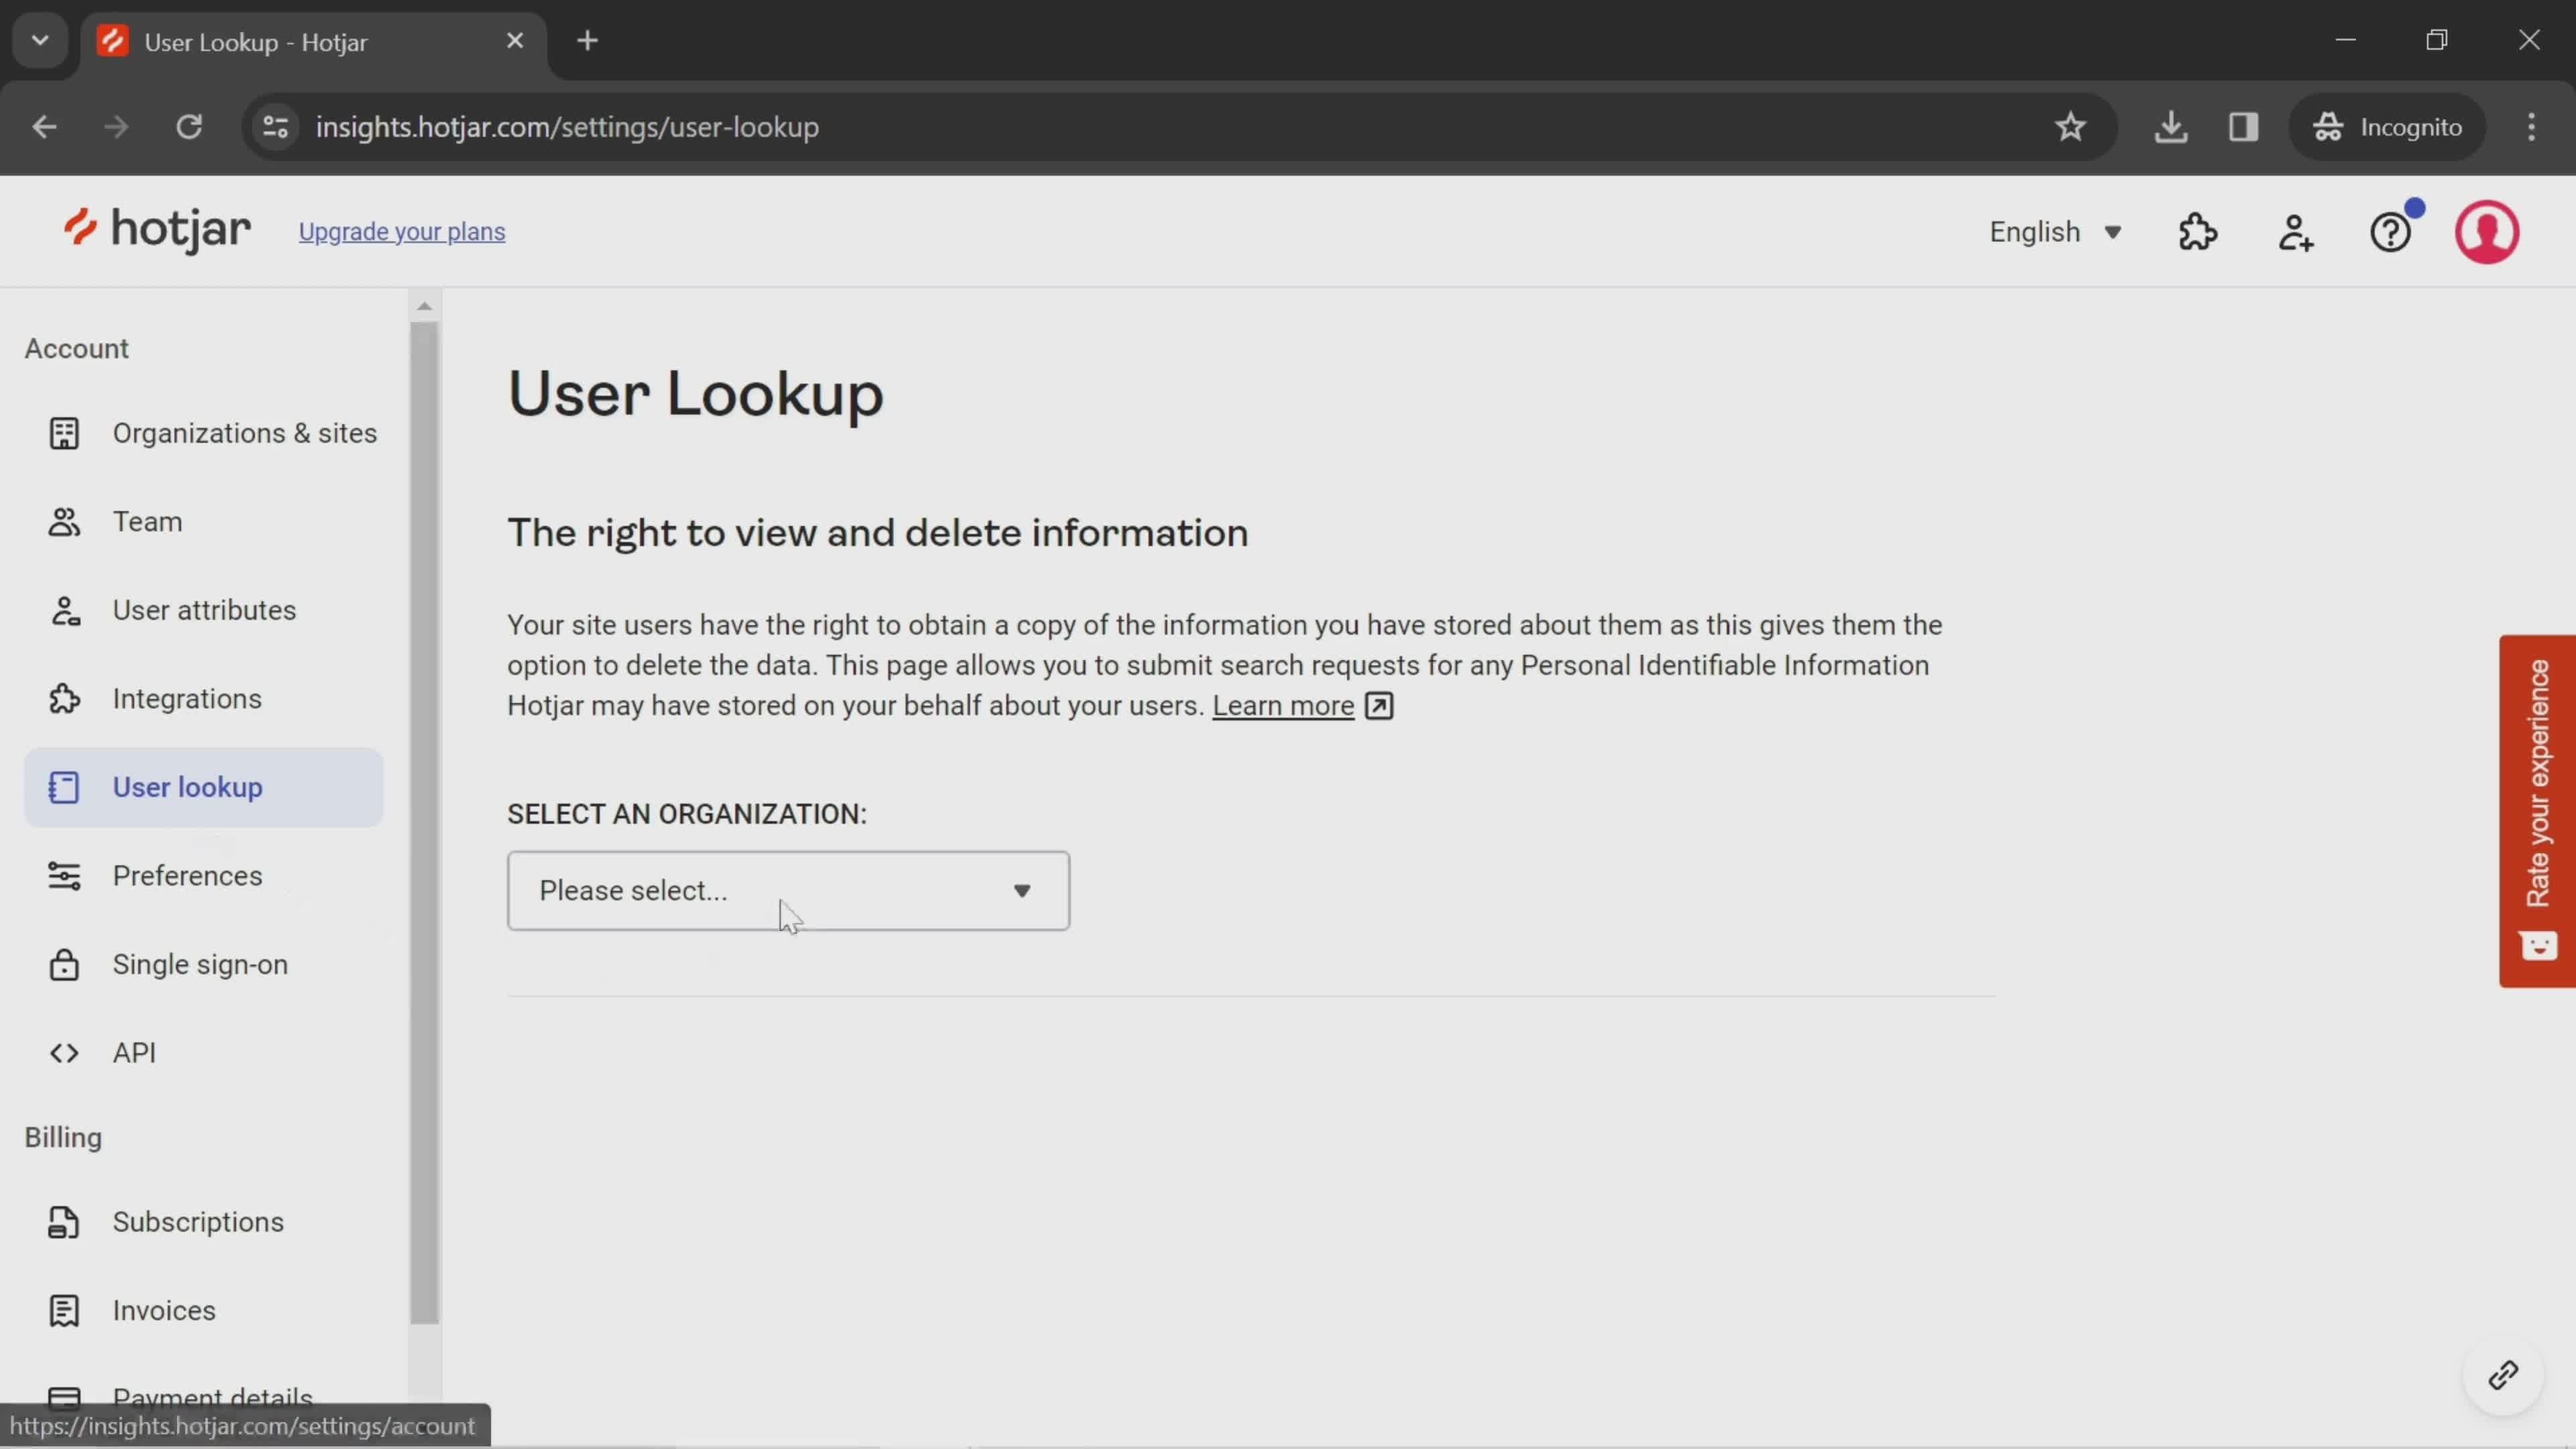Screen dimensions: 2576x1449
Task: Open the Invoices billing section
Action: tap(163, 1309)
